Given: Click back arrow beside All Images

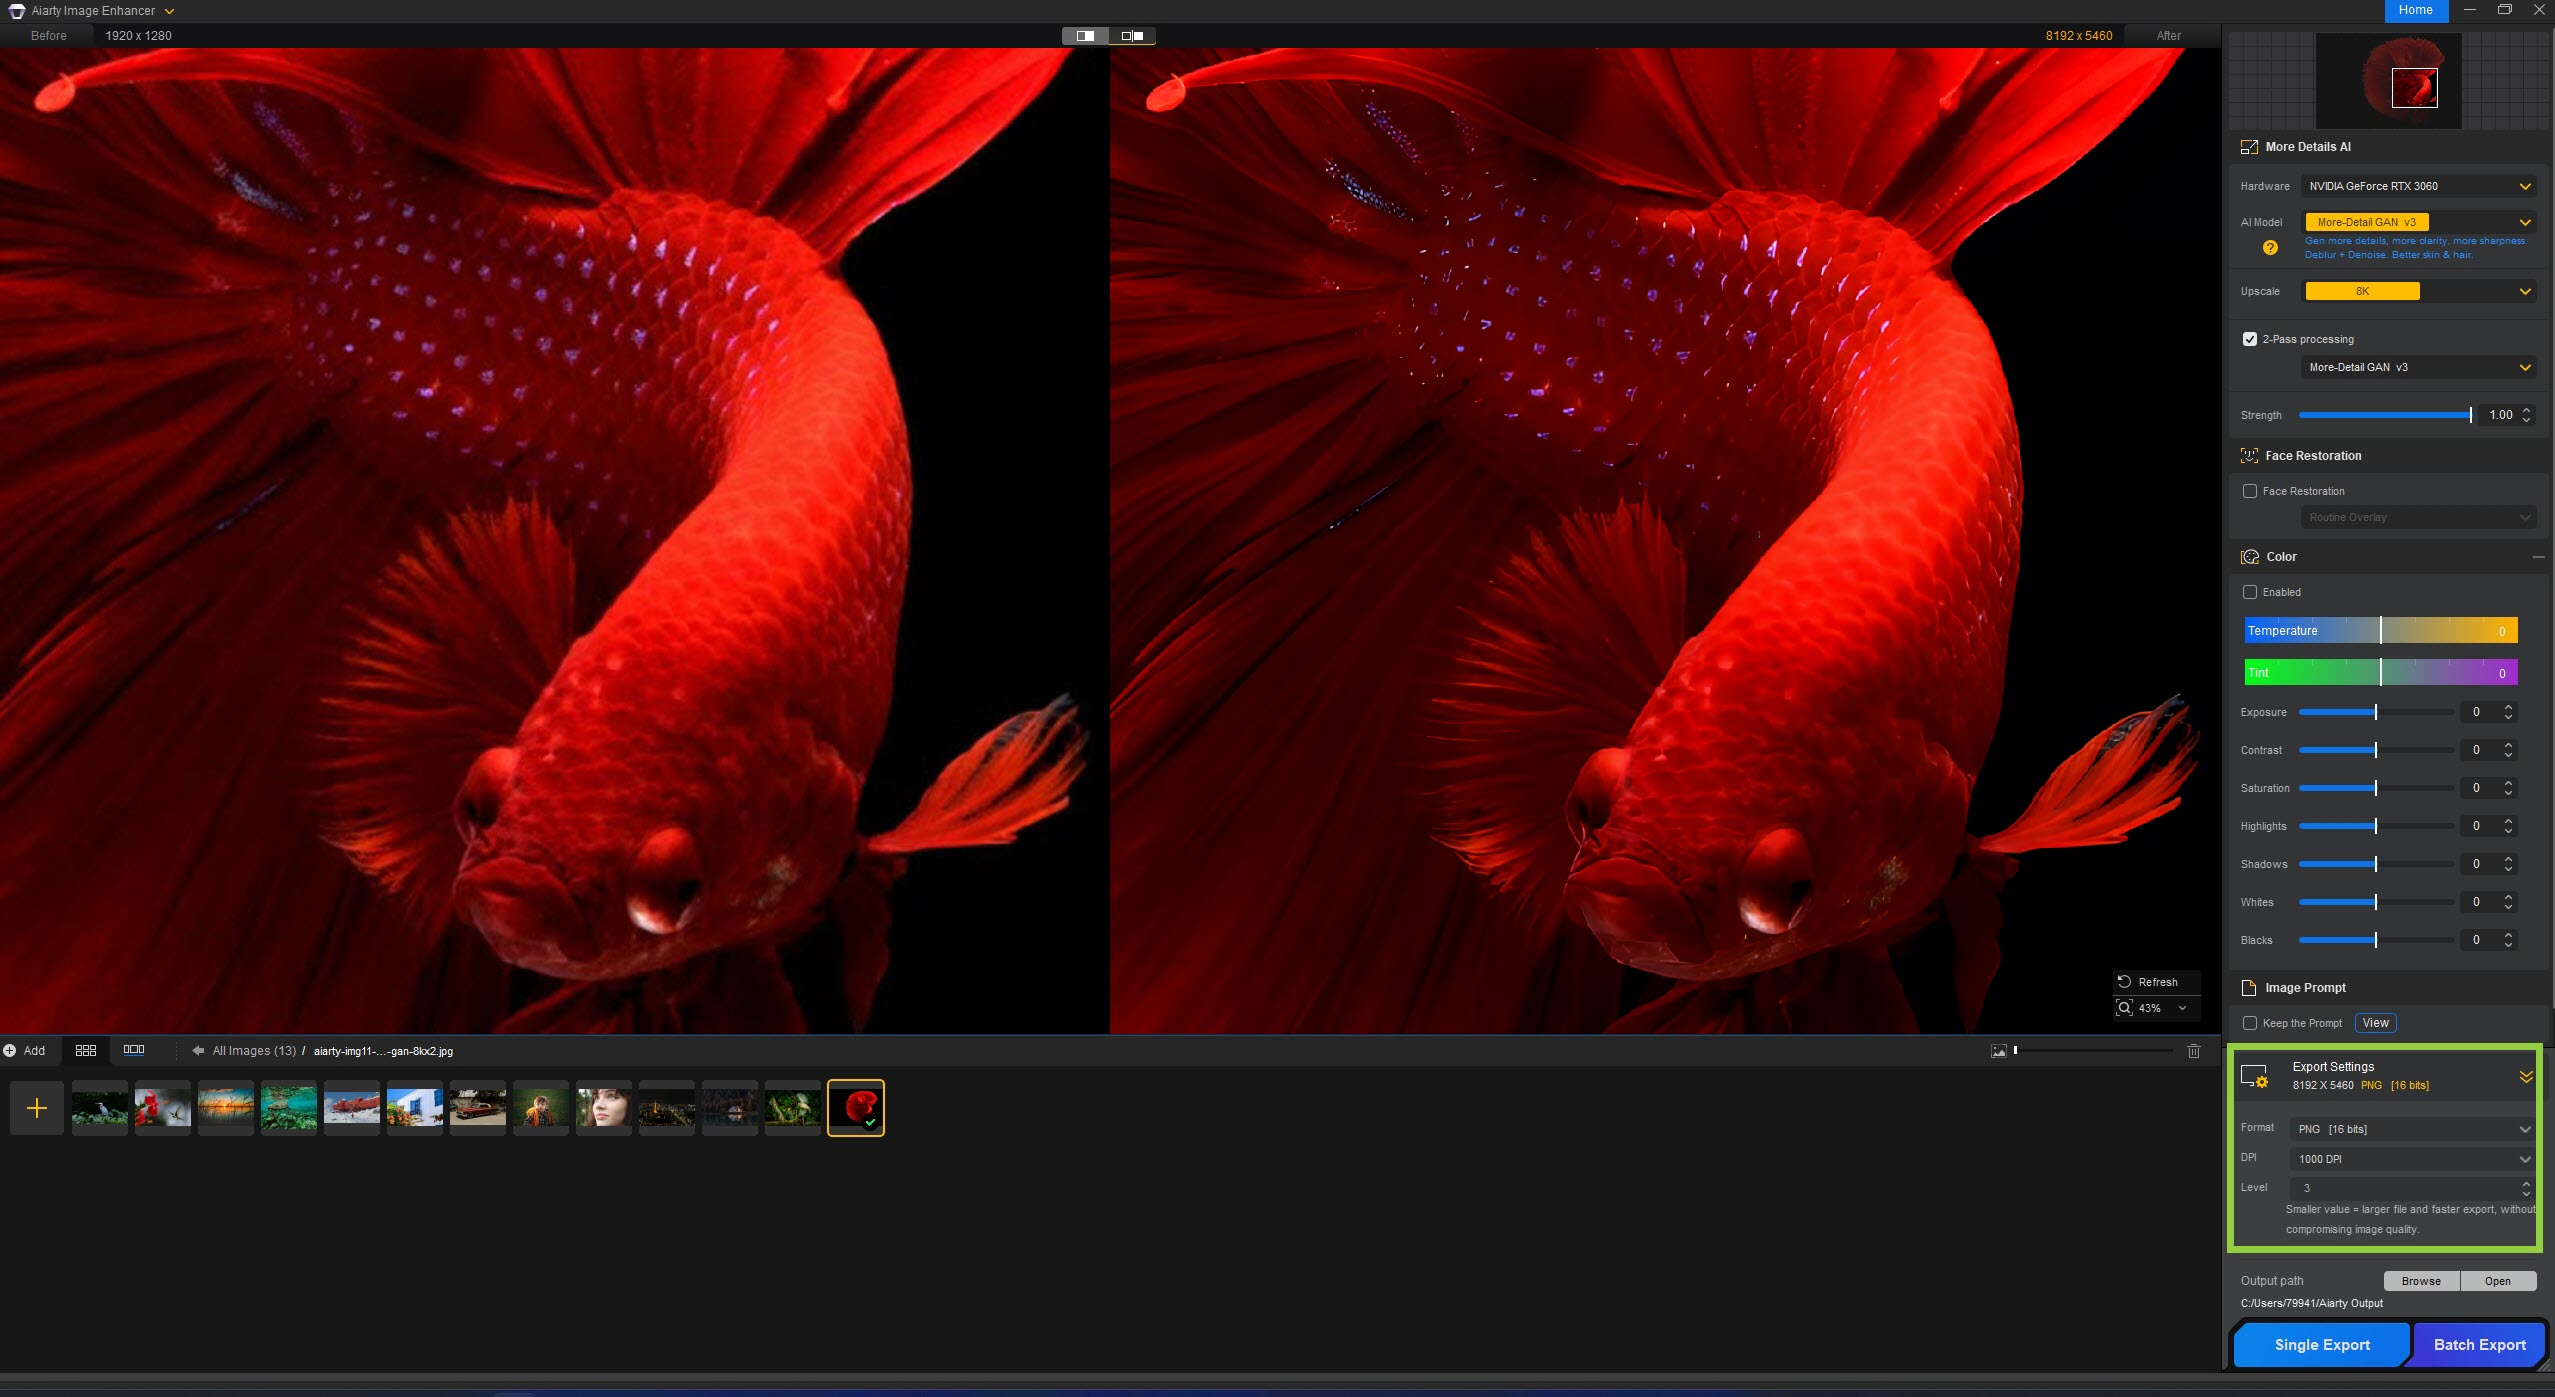Looking at the screenshot, I should (x=198, y=1051).
